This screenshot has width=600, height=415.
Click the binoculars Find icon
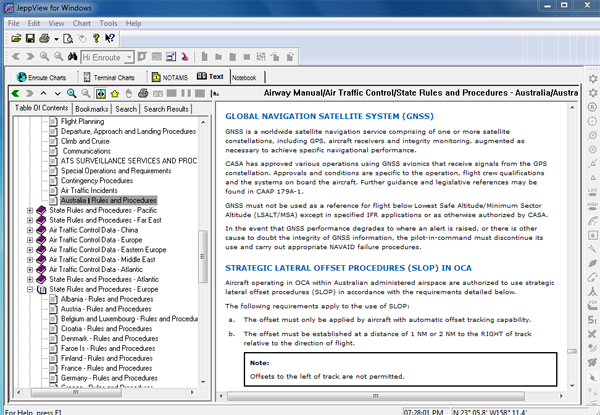point(72,57)
